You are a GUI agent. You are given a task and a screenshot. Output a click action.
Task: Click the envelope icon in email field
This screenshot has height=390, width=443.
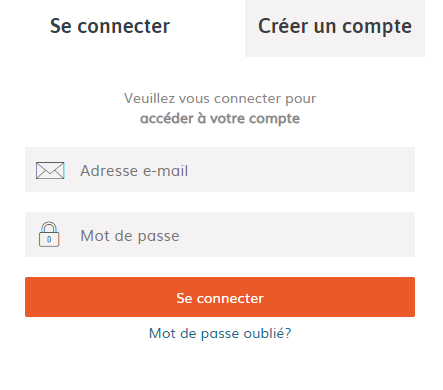click(50, 170)
